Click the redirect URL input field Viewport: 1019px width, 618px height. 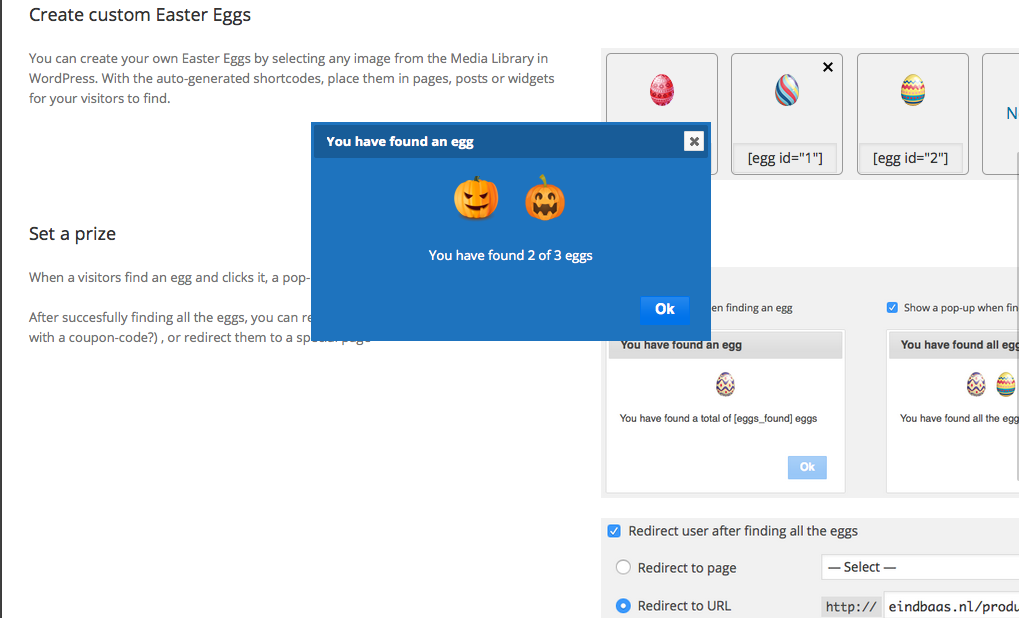(x=951, y=606)
